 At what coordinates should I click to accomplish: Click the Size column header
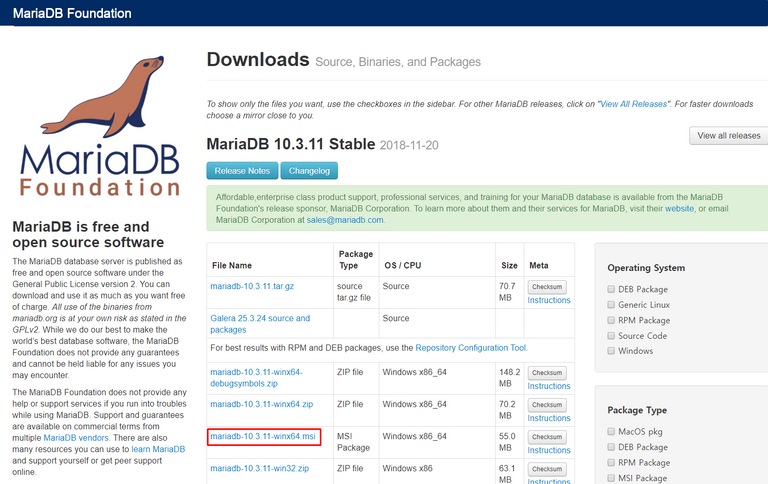click(509, 266)
